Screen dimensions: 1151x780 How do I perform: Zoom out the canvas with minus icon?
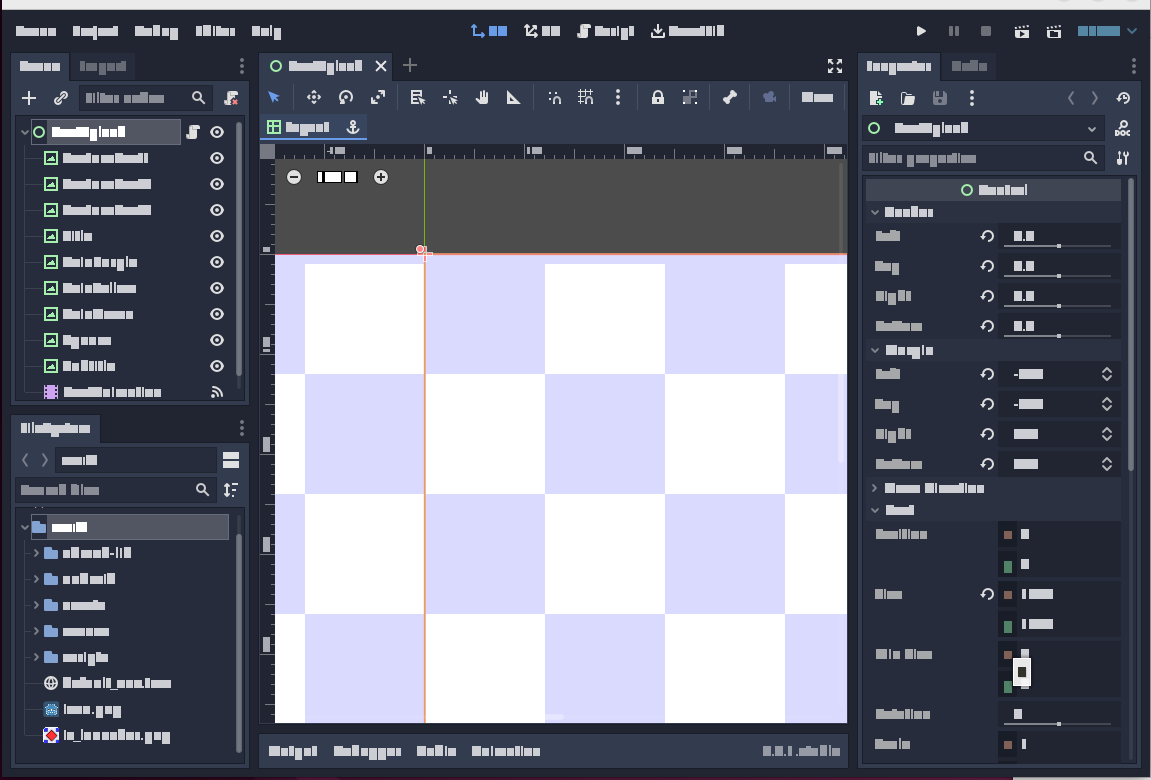pos(294,177)
